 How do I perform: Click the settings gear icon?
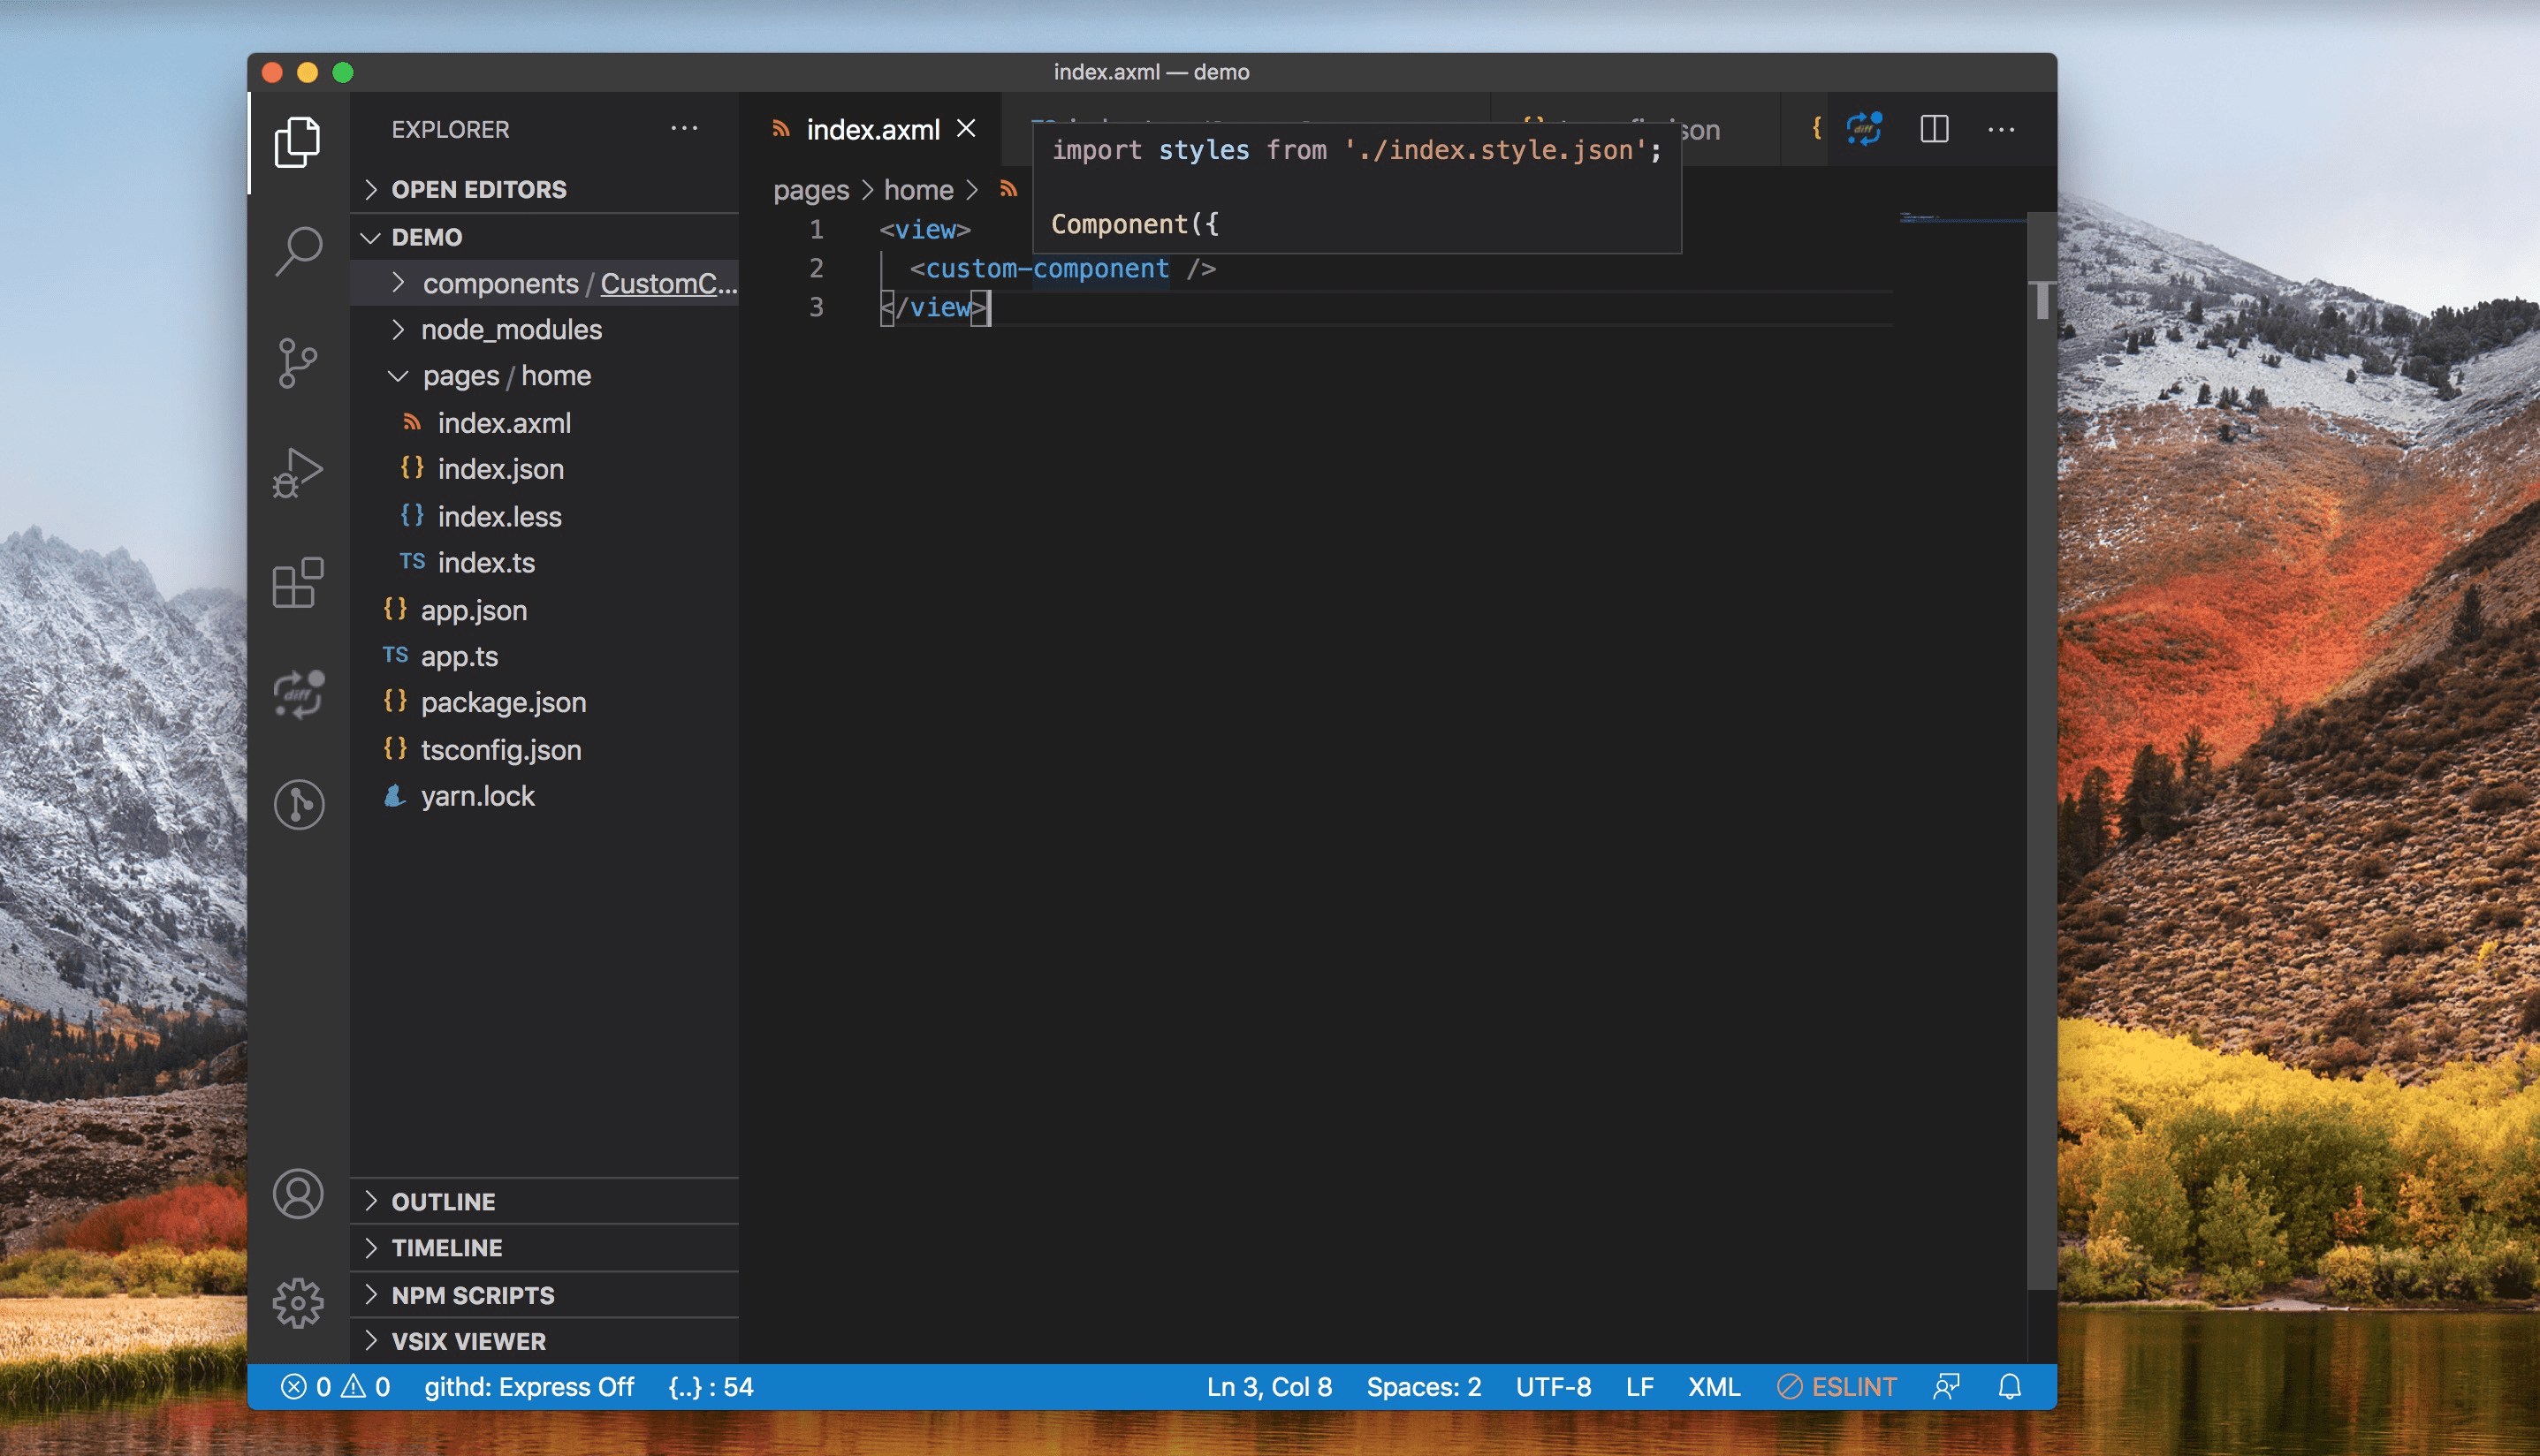point(297,1297)
